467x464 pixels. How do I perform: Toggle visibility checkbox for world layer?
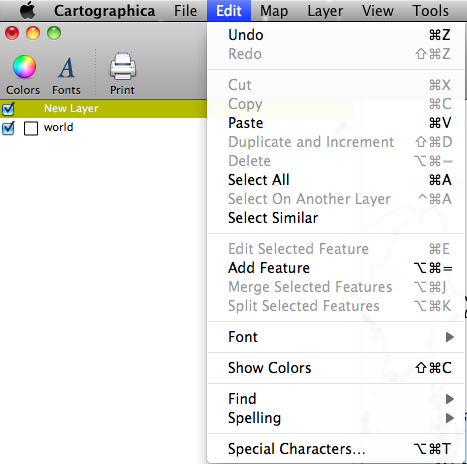click(8, 128)
